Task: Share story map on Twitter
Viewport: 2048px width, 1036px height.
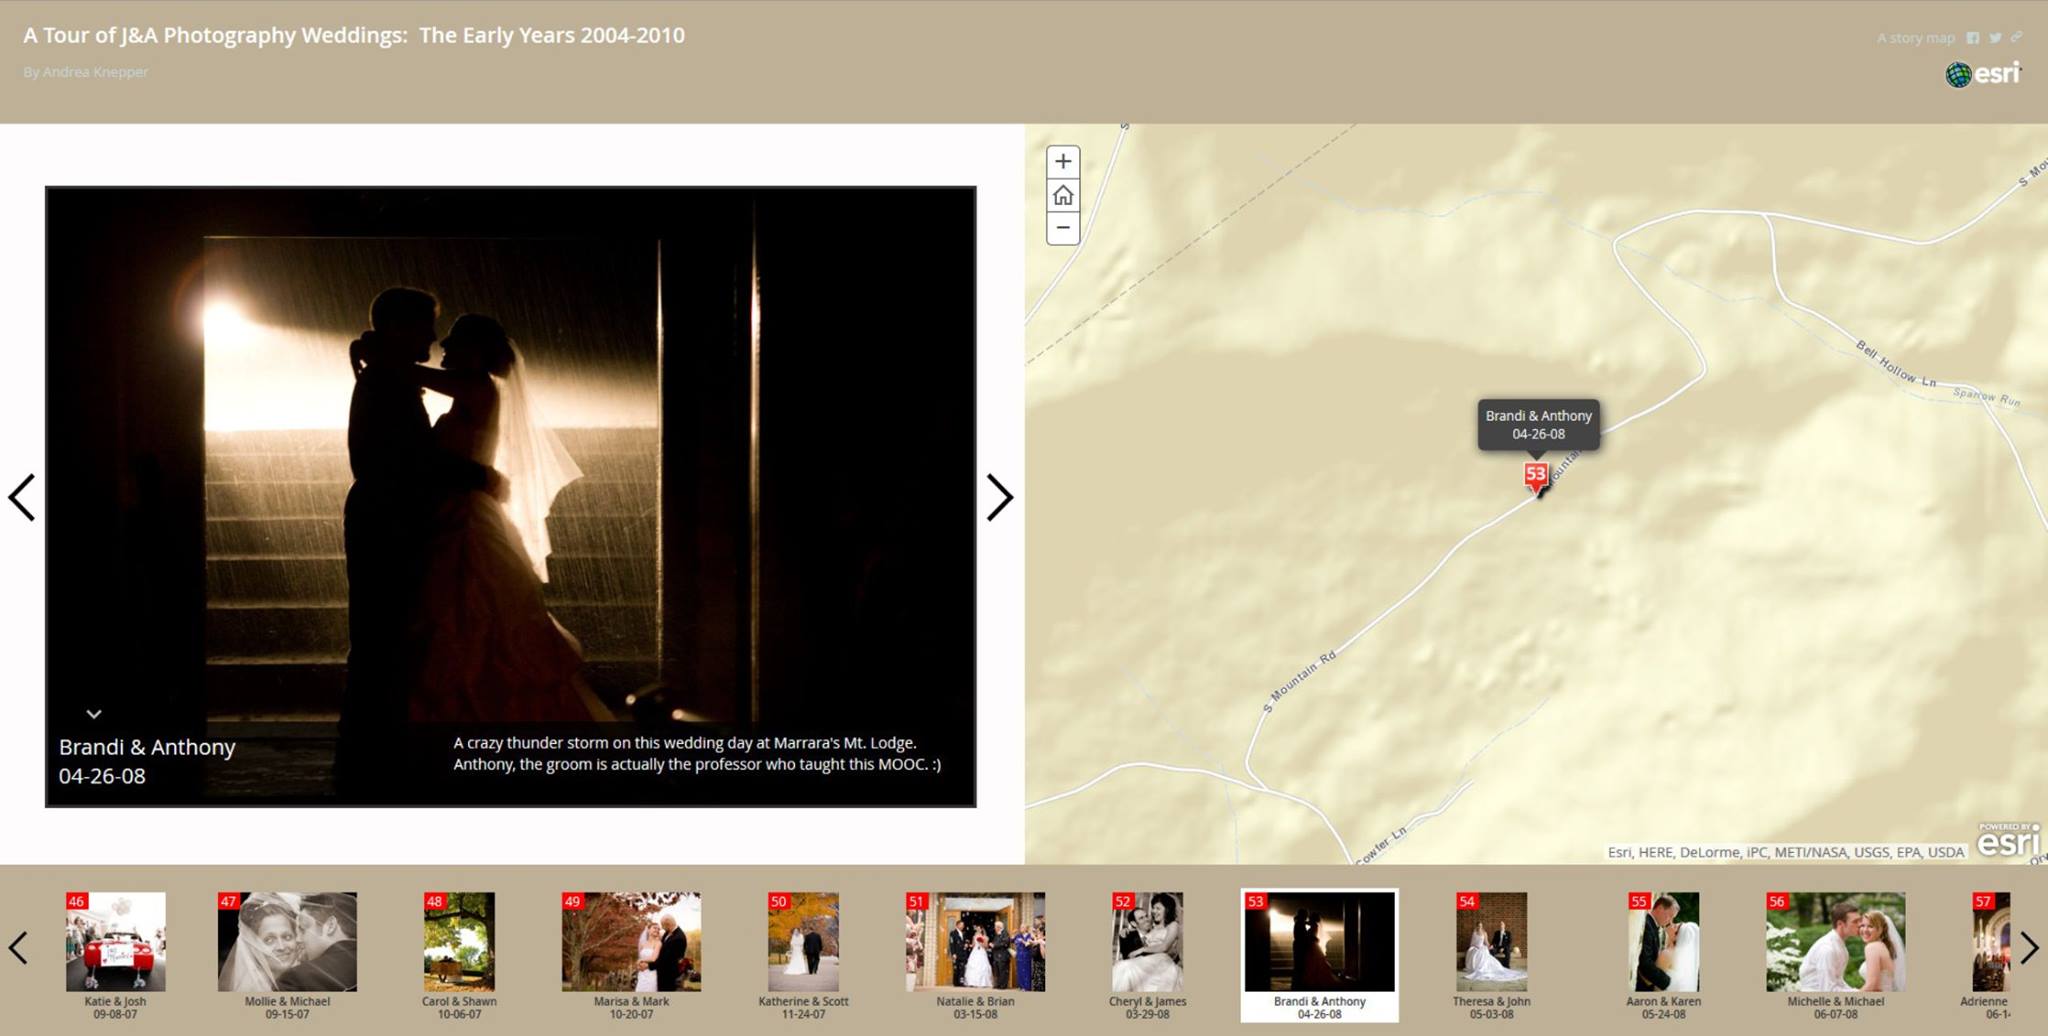Action: pos(1995,38)
